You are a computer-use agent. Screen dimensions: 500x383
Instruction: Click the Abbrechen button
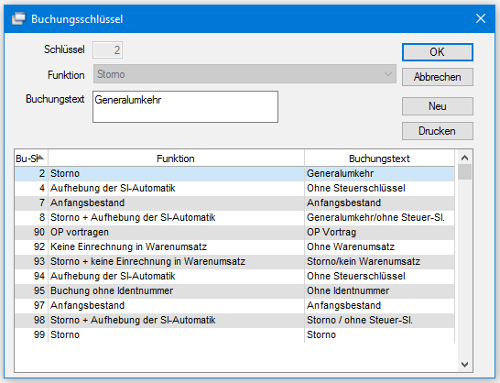[437, 77]
